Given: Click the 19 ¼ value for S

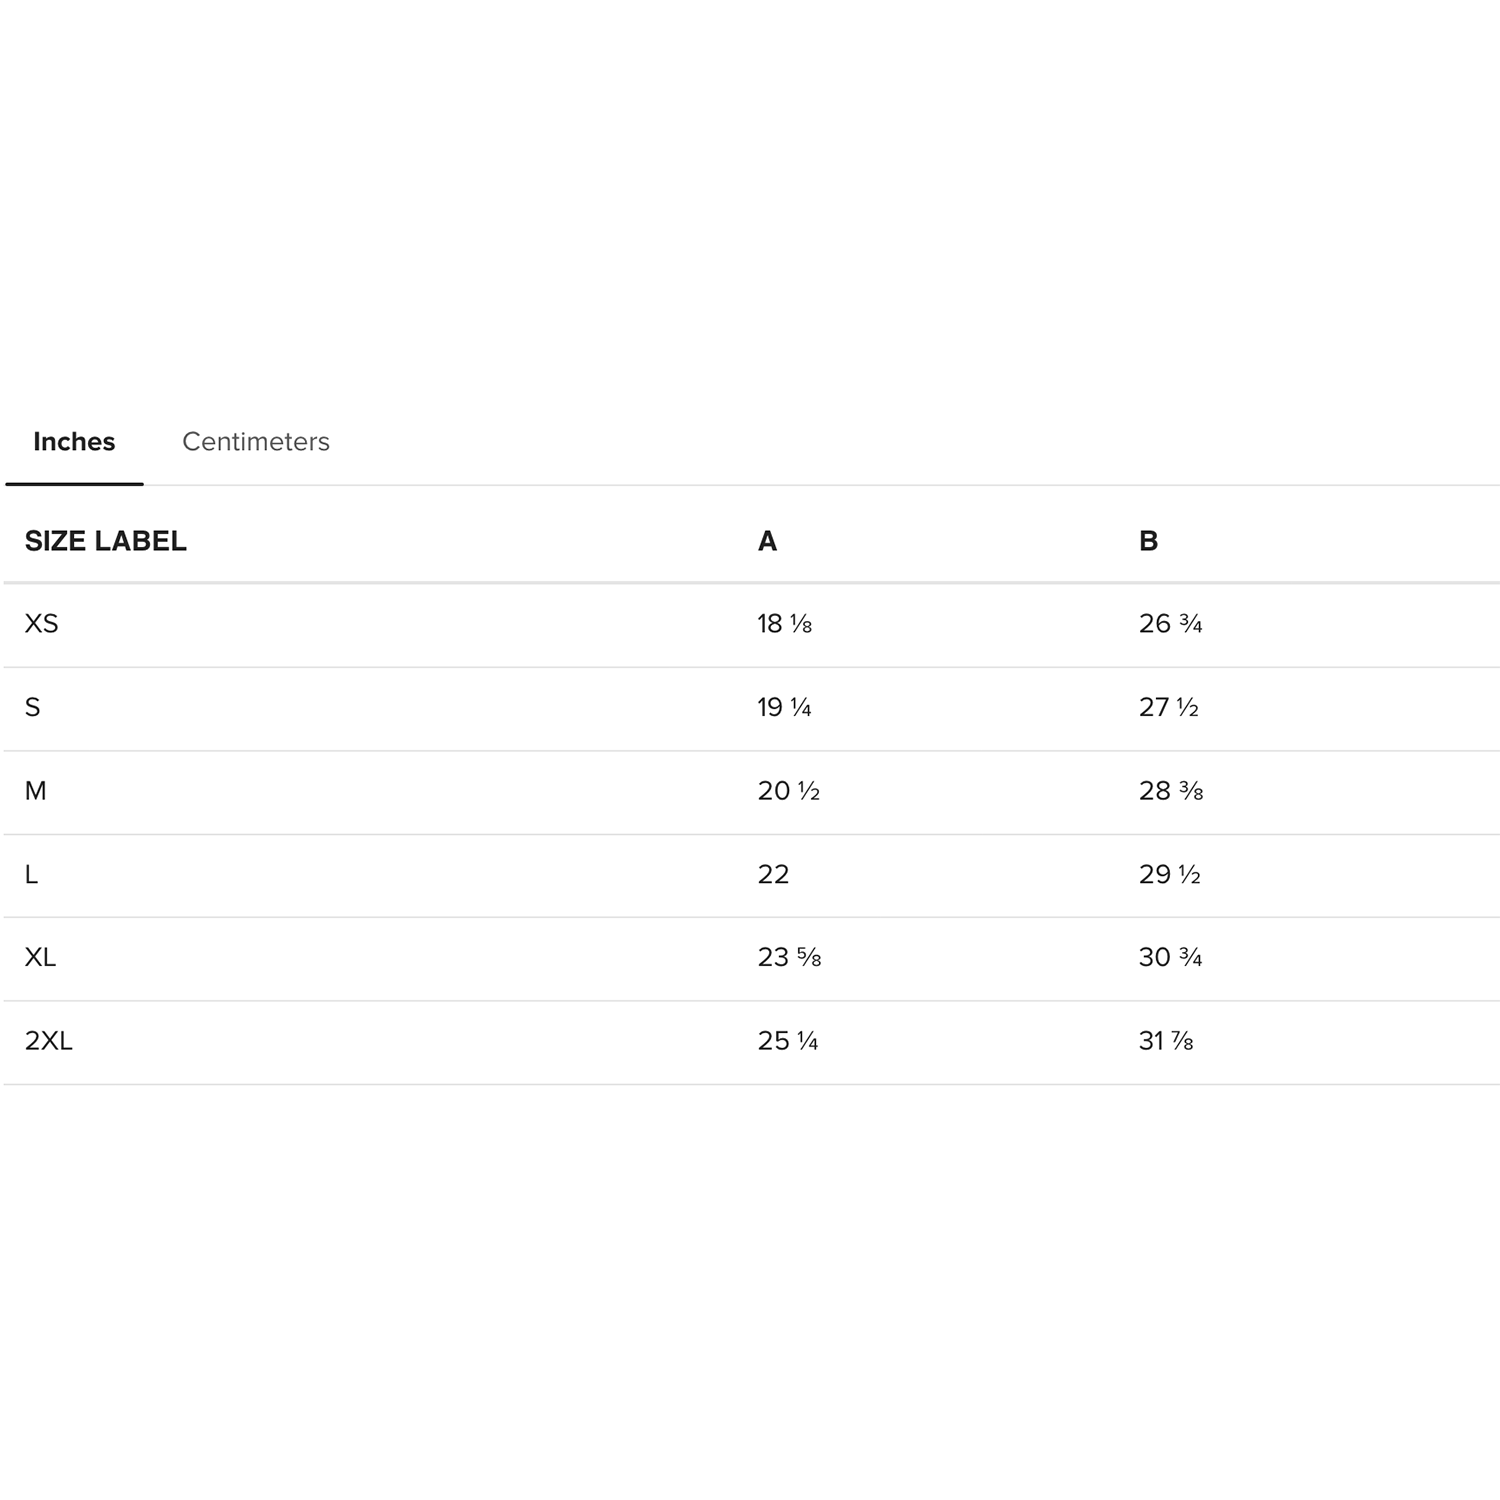Looking at the screenshot, I should pos(785,708).
